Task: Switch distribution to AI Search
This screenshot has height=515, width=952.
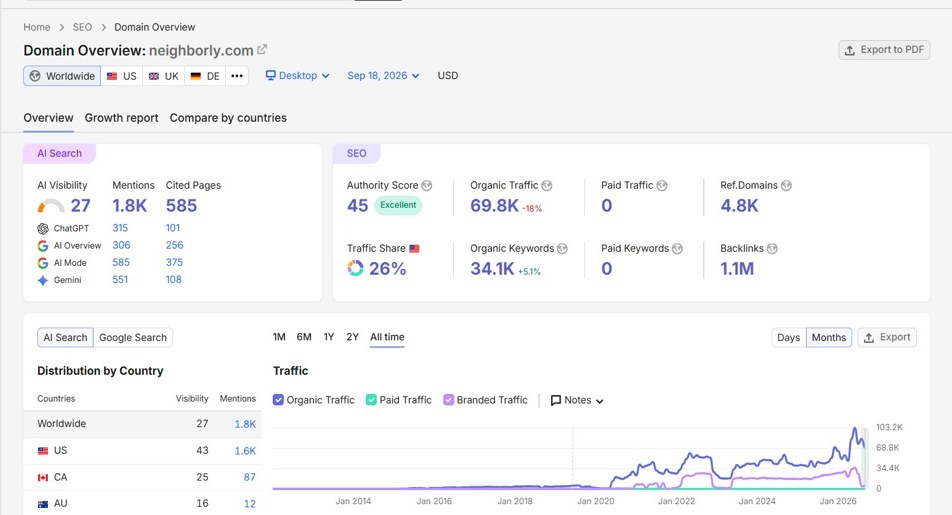Action: coord(66,338)
